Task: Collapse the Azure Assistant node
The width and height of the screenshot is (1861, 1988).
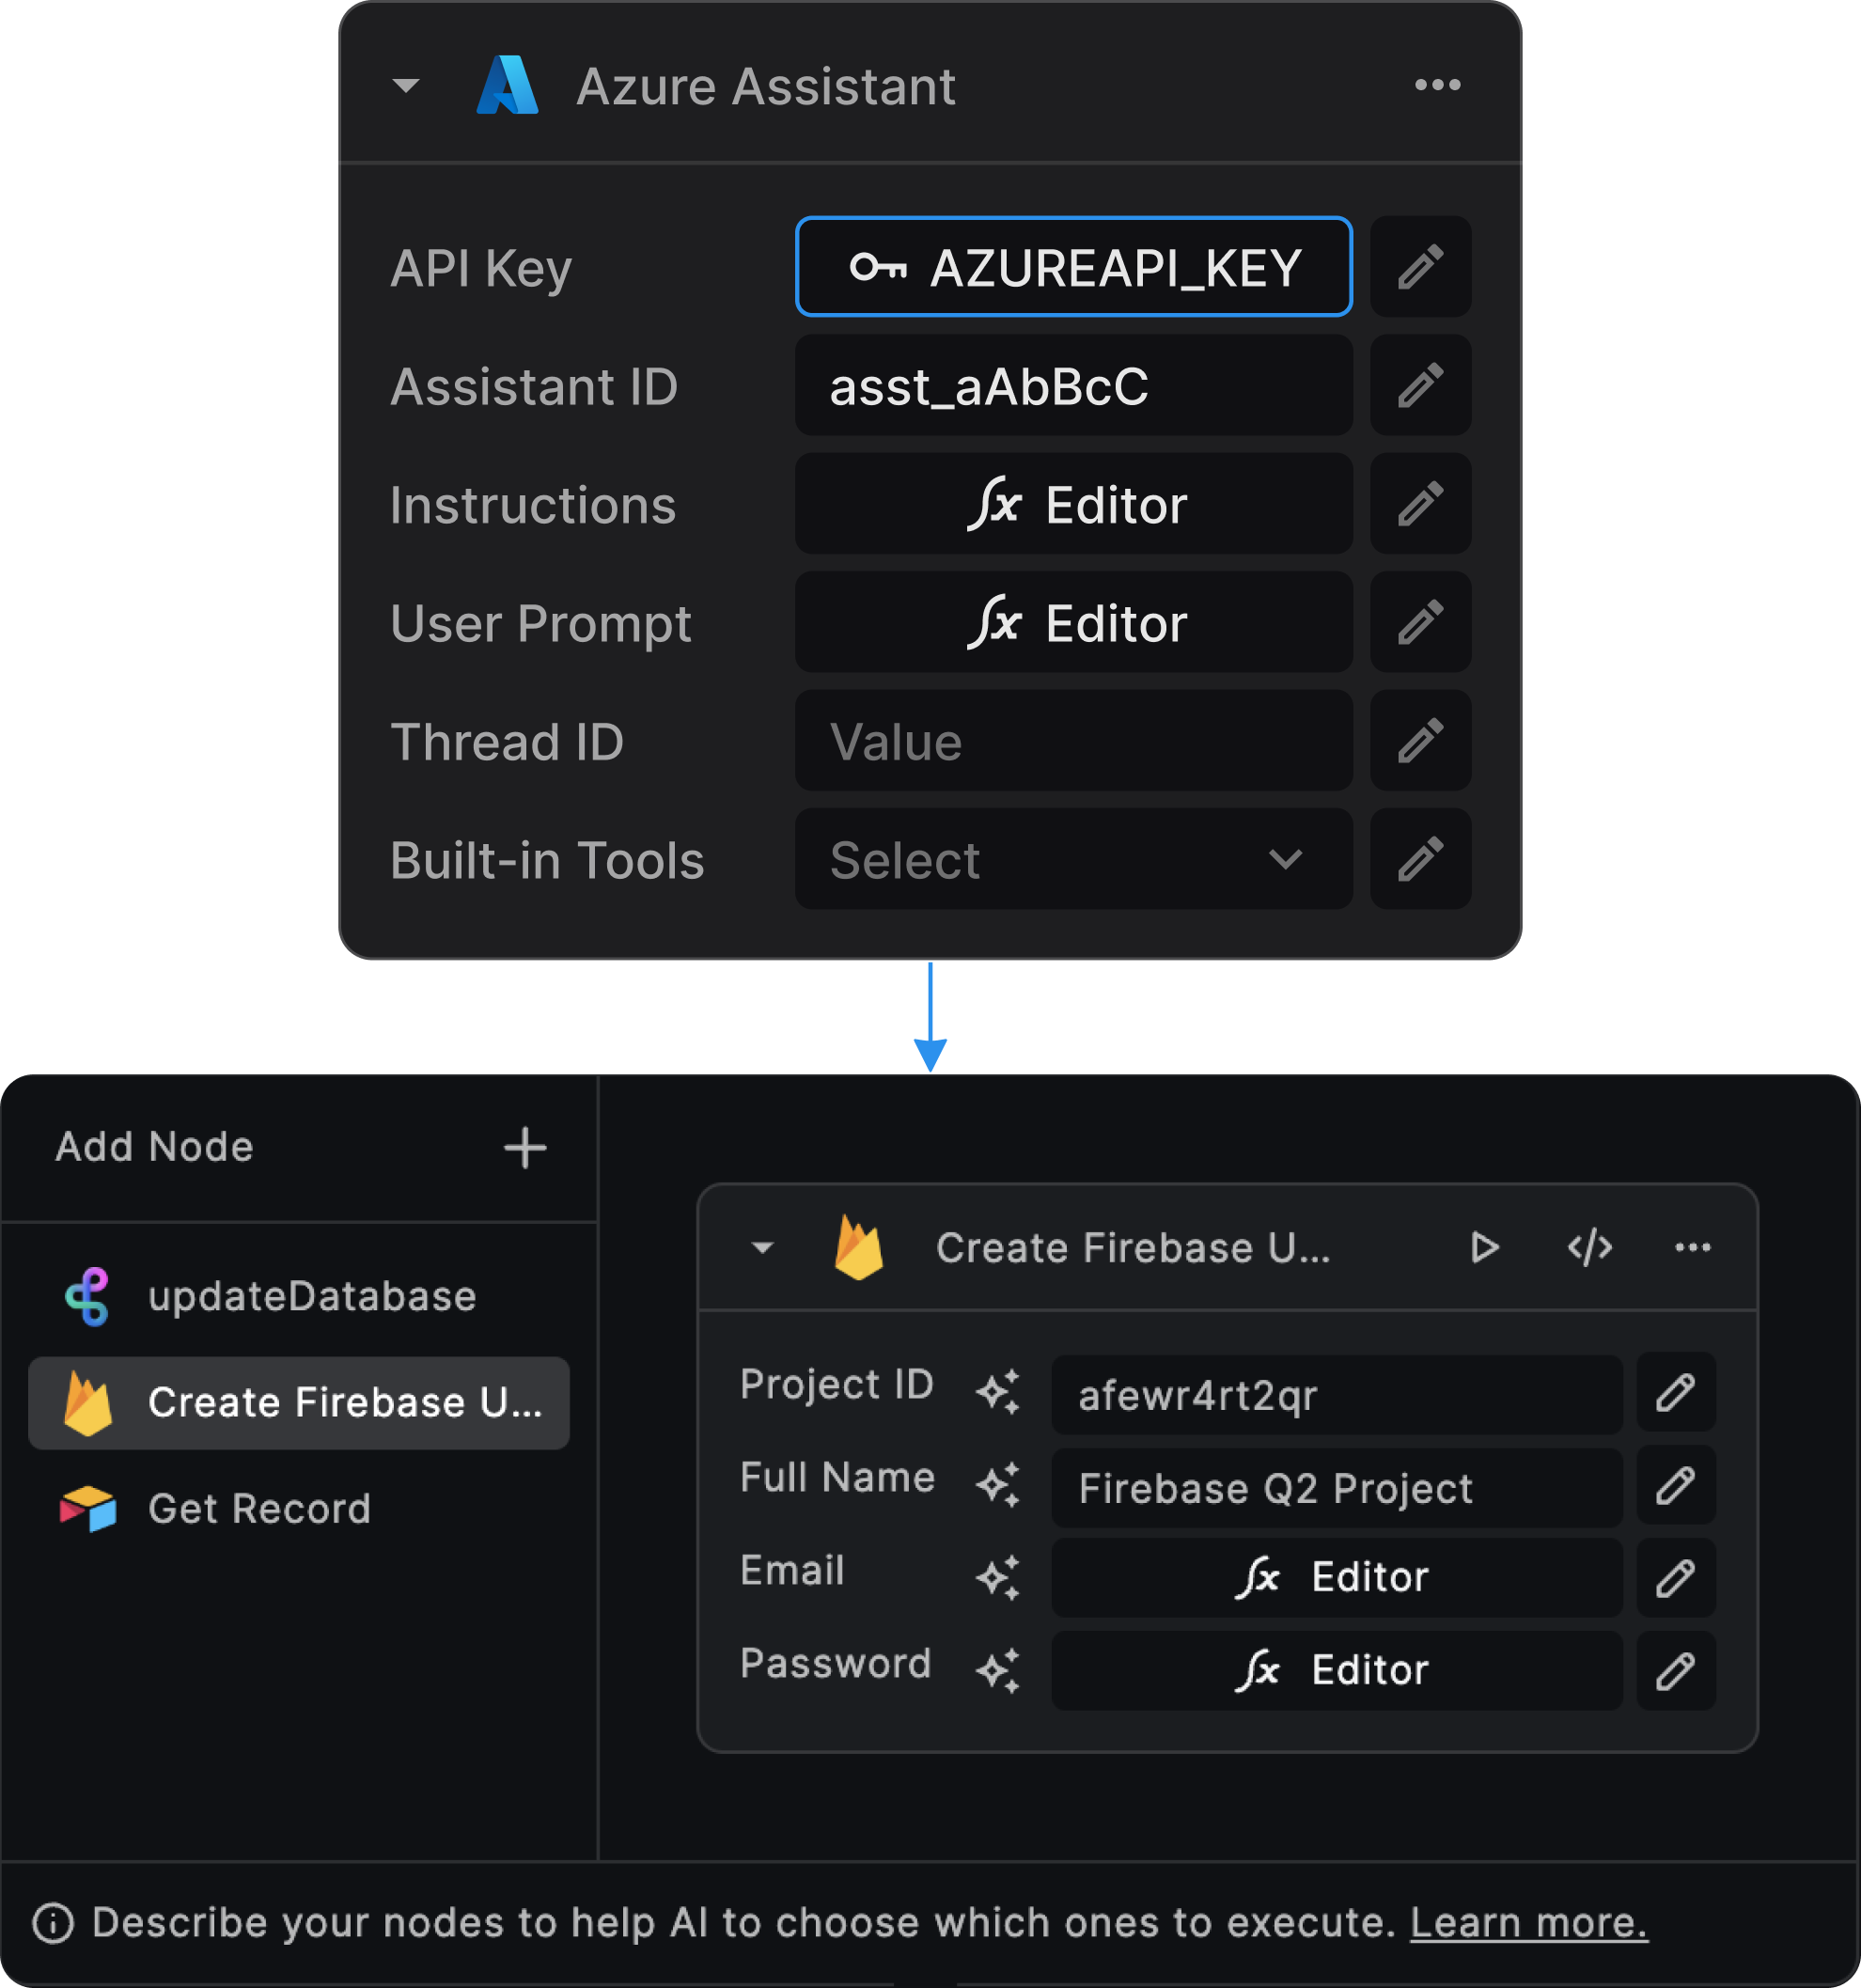Action: [x=405, y=85]
